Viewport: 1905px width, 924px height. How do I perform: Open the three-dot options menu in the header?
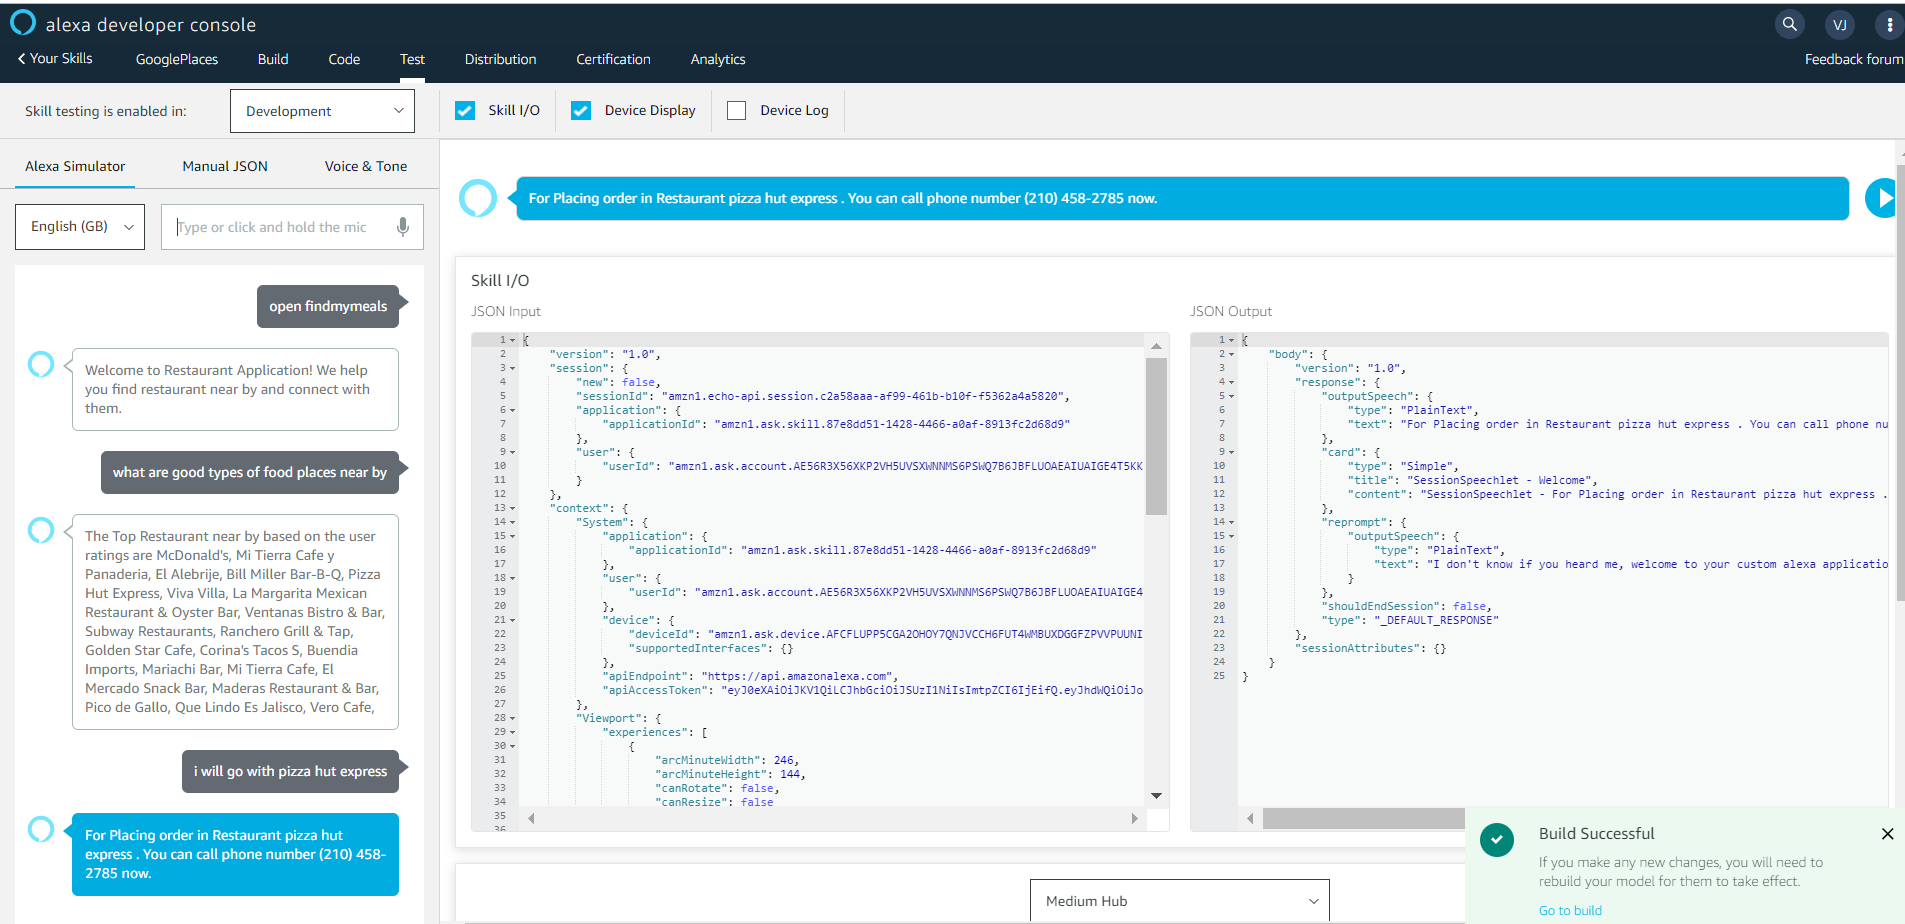click(x=1889, y=25)
